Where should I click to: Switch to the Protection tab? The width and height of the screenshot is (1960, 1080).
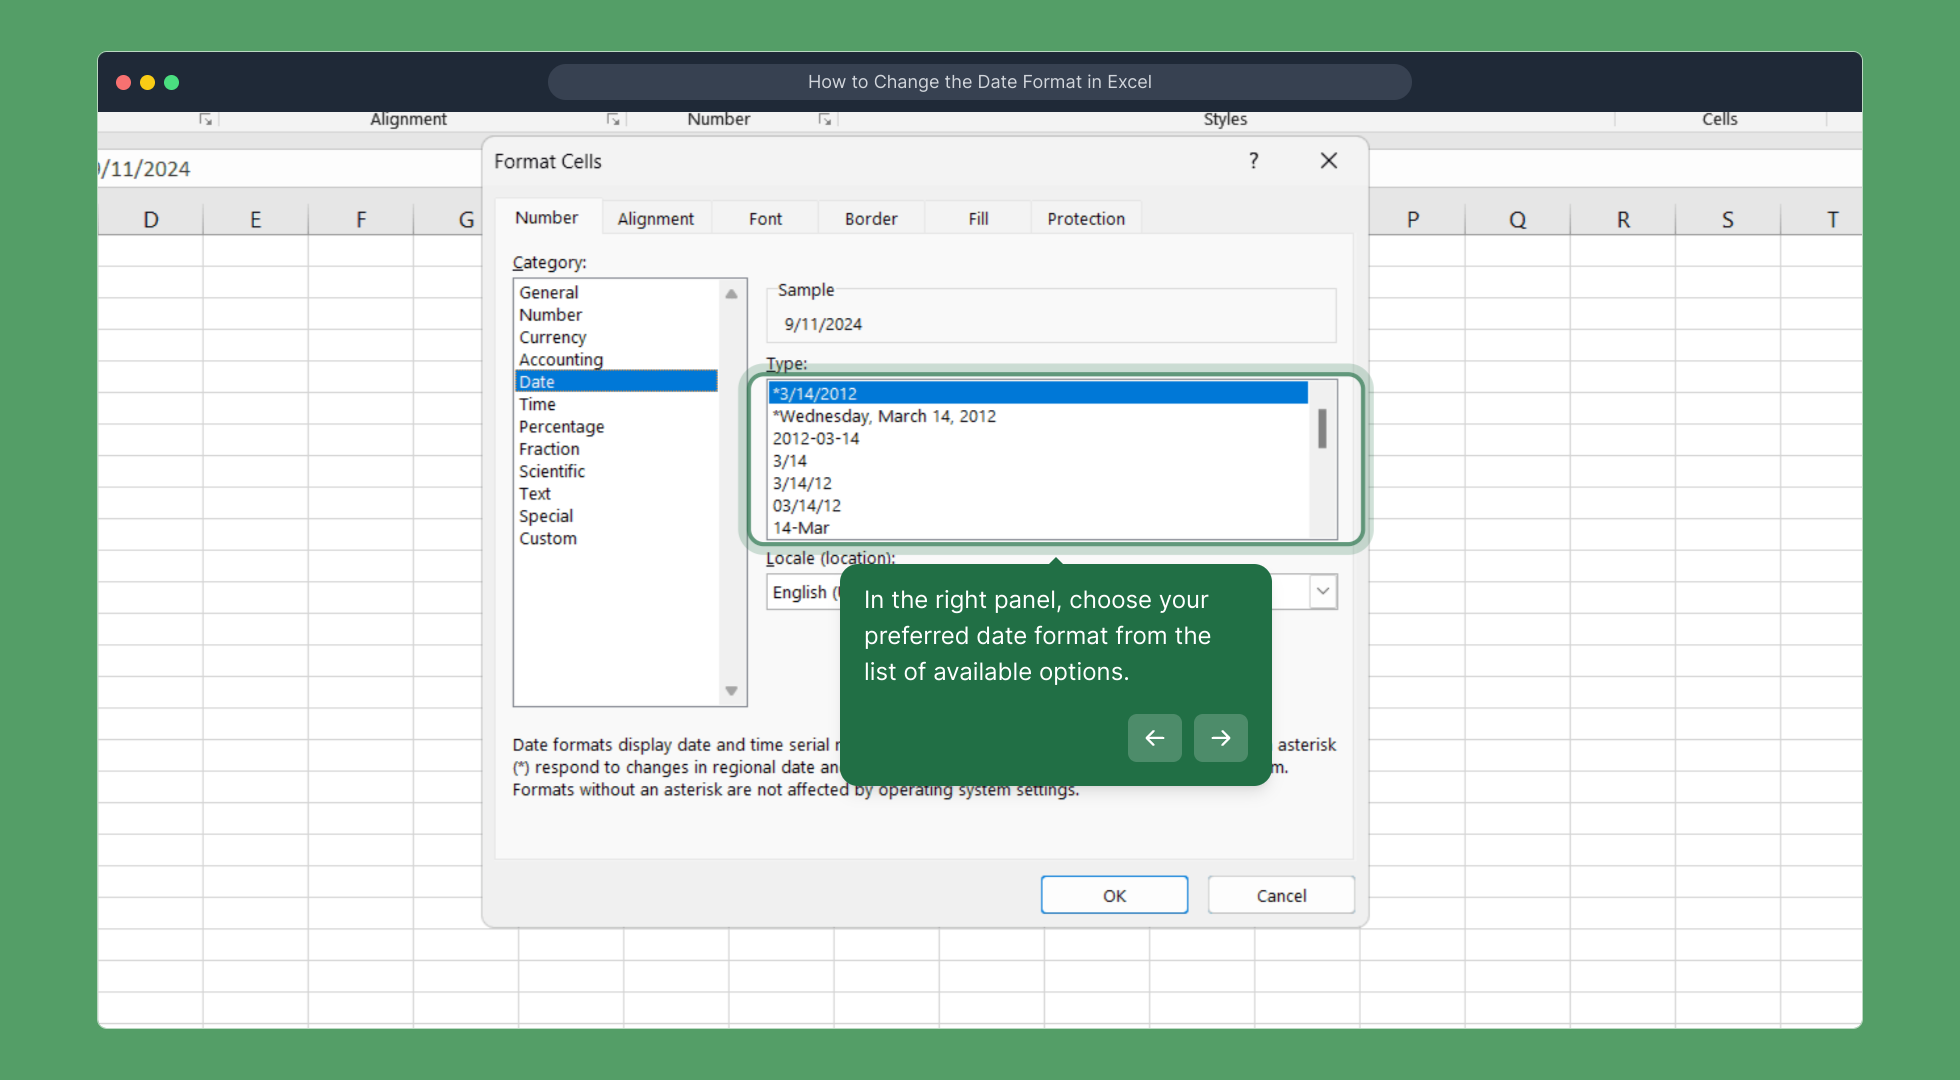coord(1085,218)
